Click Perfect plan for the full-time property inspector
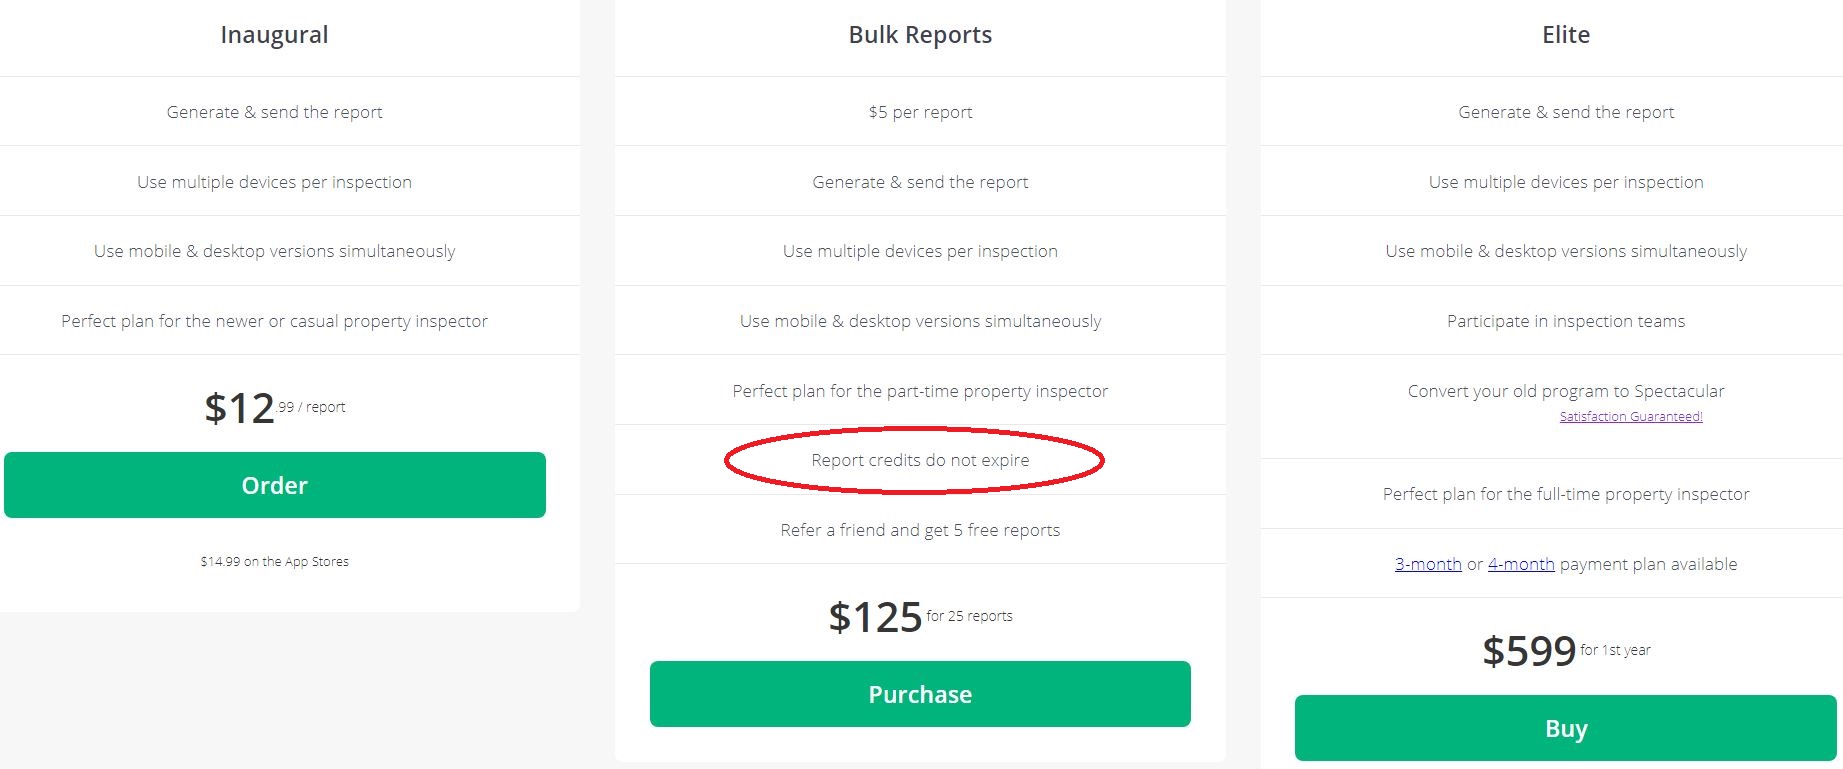The image size is (1843, 769). coord(1565,494)
